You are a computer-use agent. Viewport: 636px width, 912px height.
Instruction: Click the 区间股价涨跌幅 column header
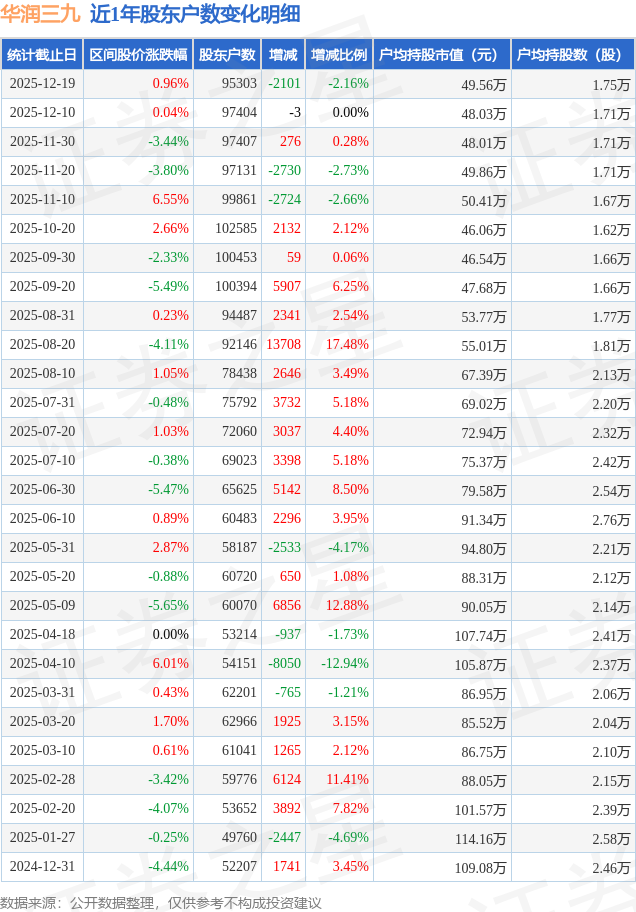(x=137, y=55)
